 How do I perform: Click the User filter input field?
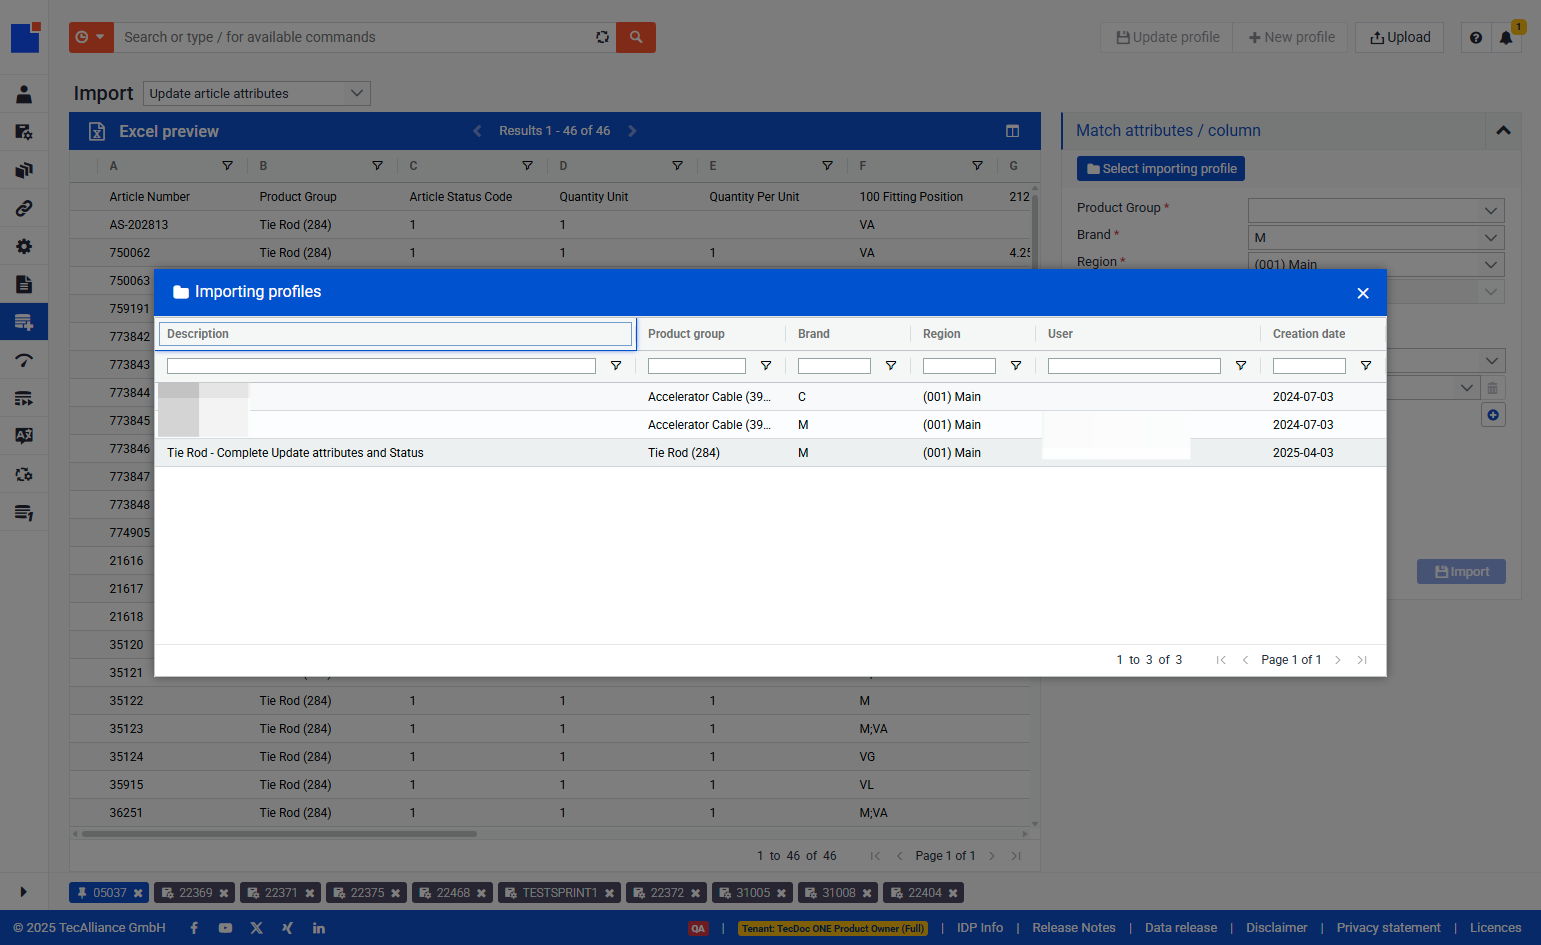pyautogui.click(x=1134, y=366)
